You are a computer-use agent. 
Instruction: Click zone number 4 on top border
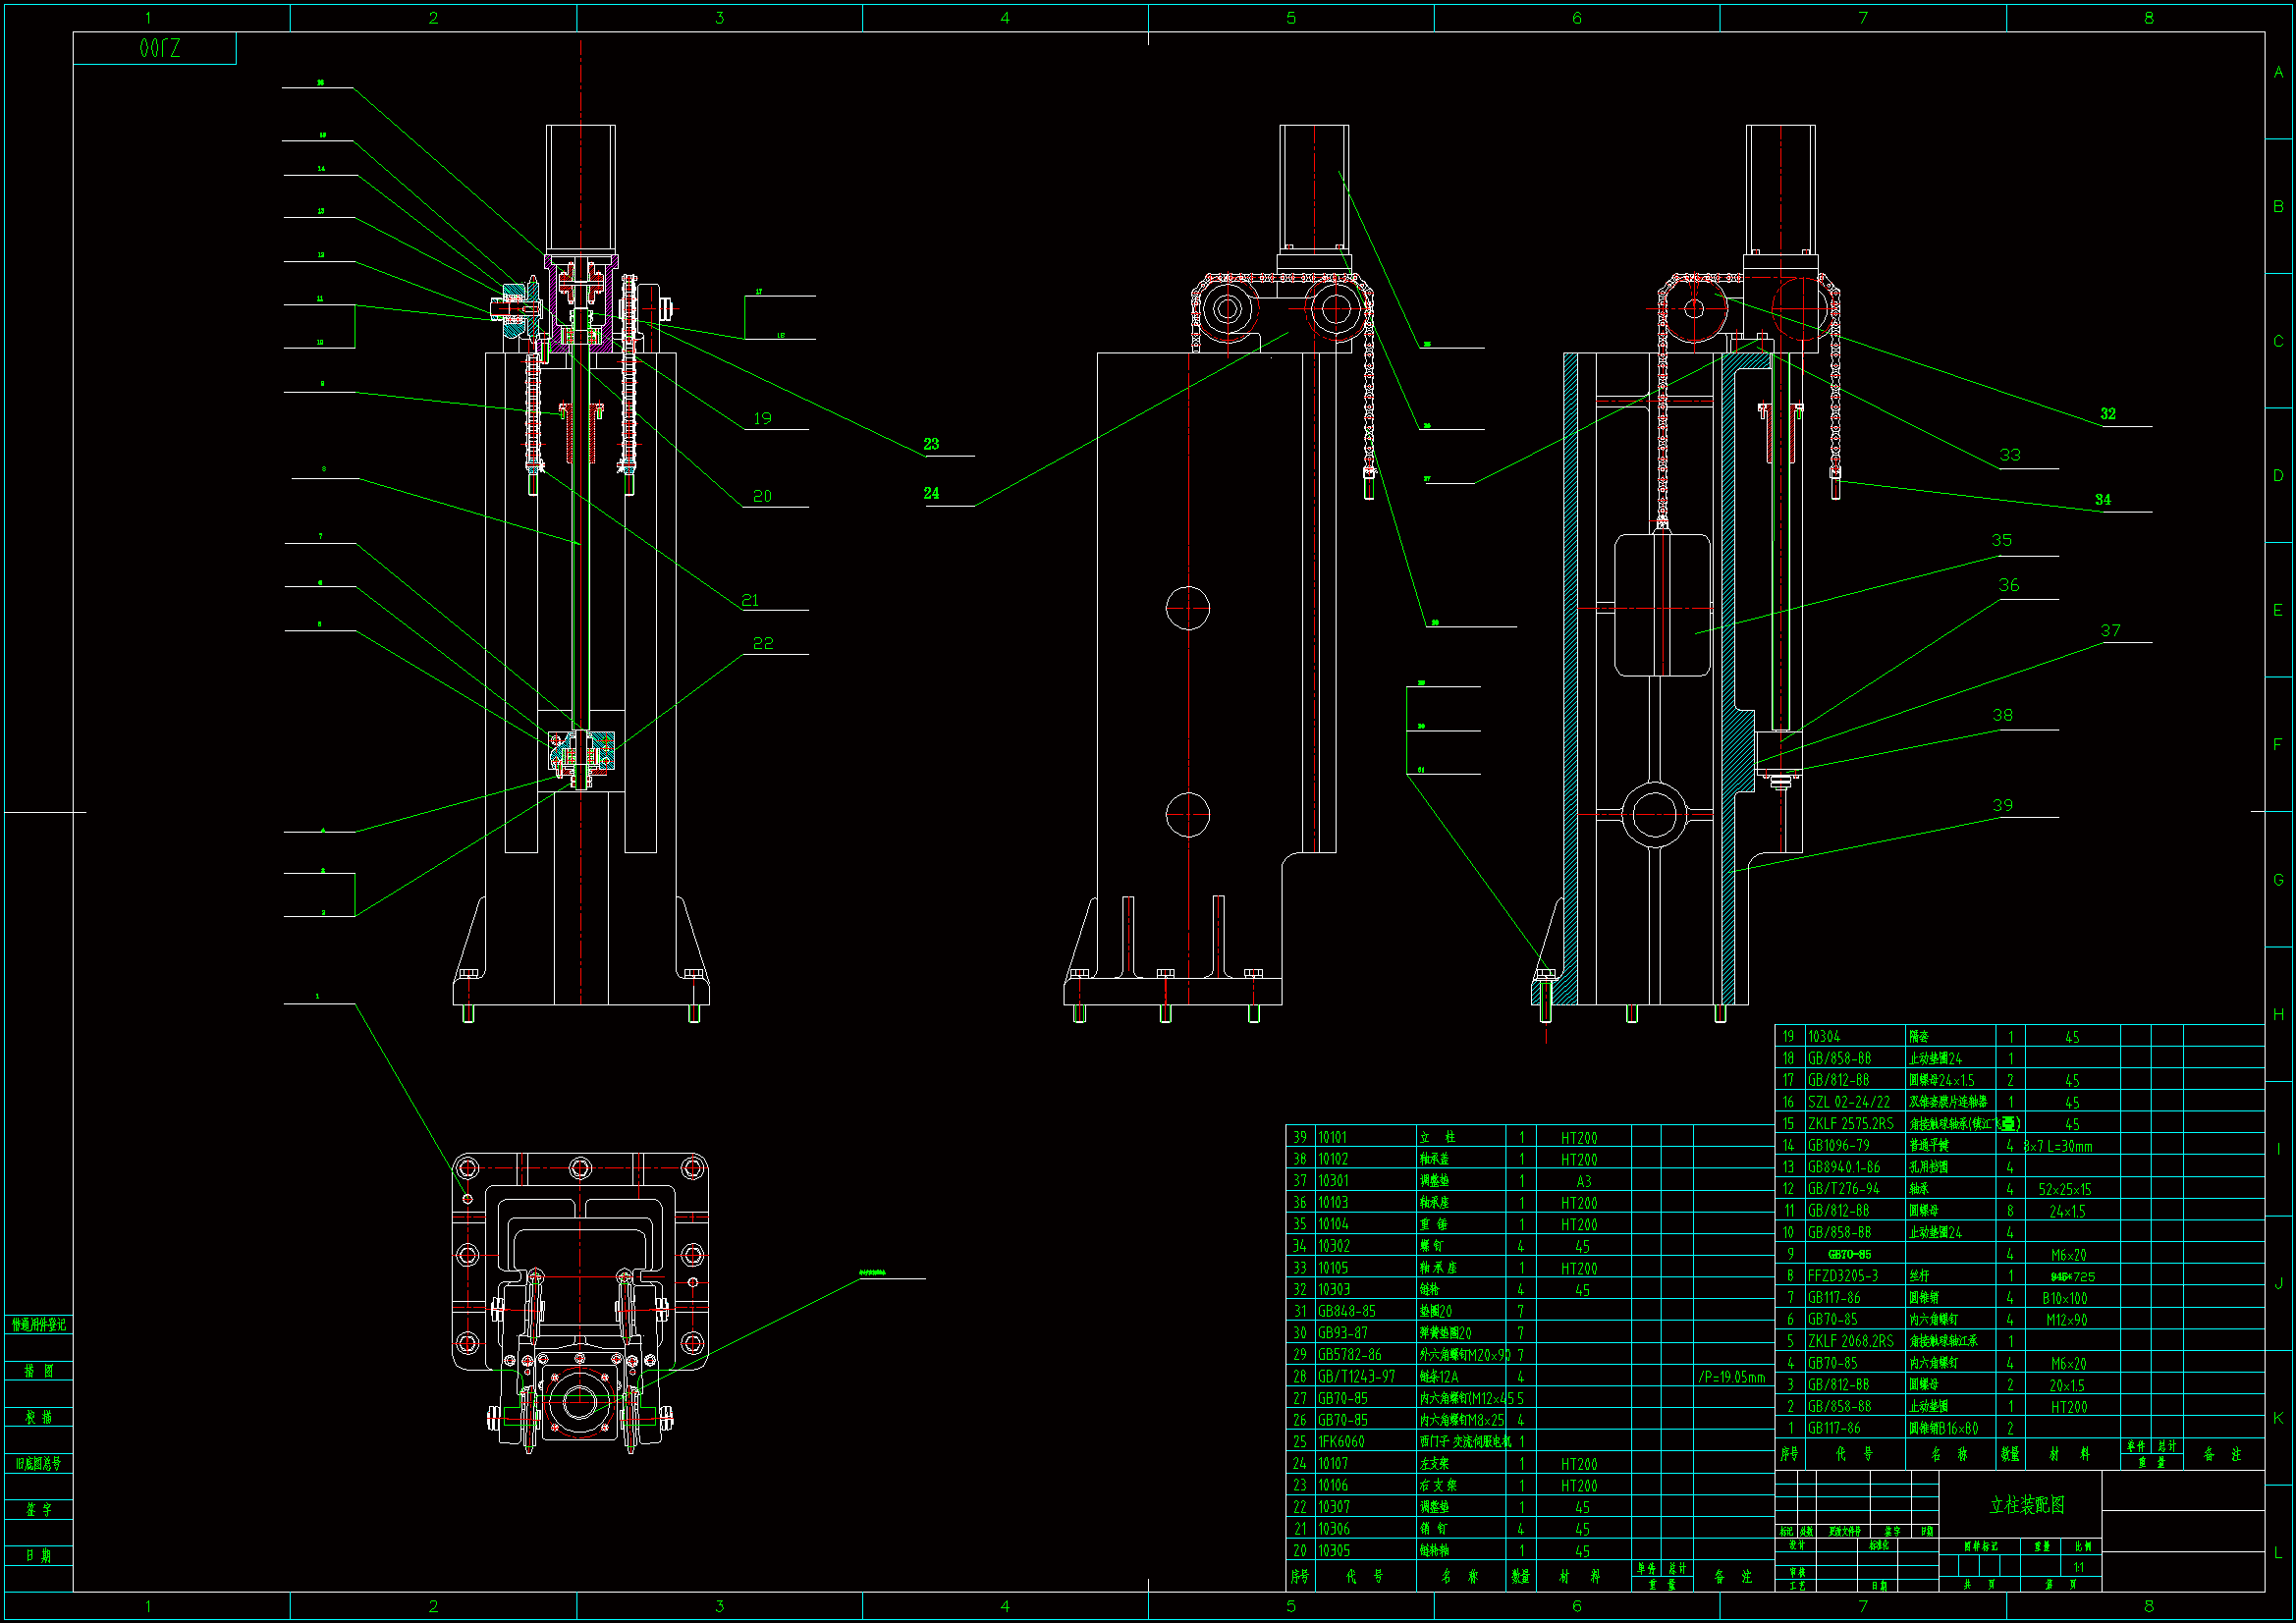pyautogui.click(x=1005, y=17)
